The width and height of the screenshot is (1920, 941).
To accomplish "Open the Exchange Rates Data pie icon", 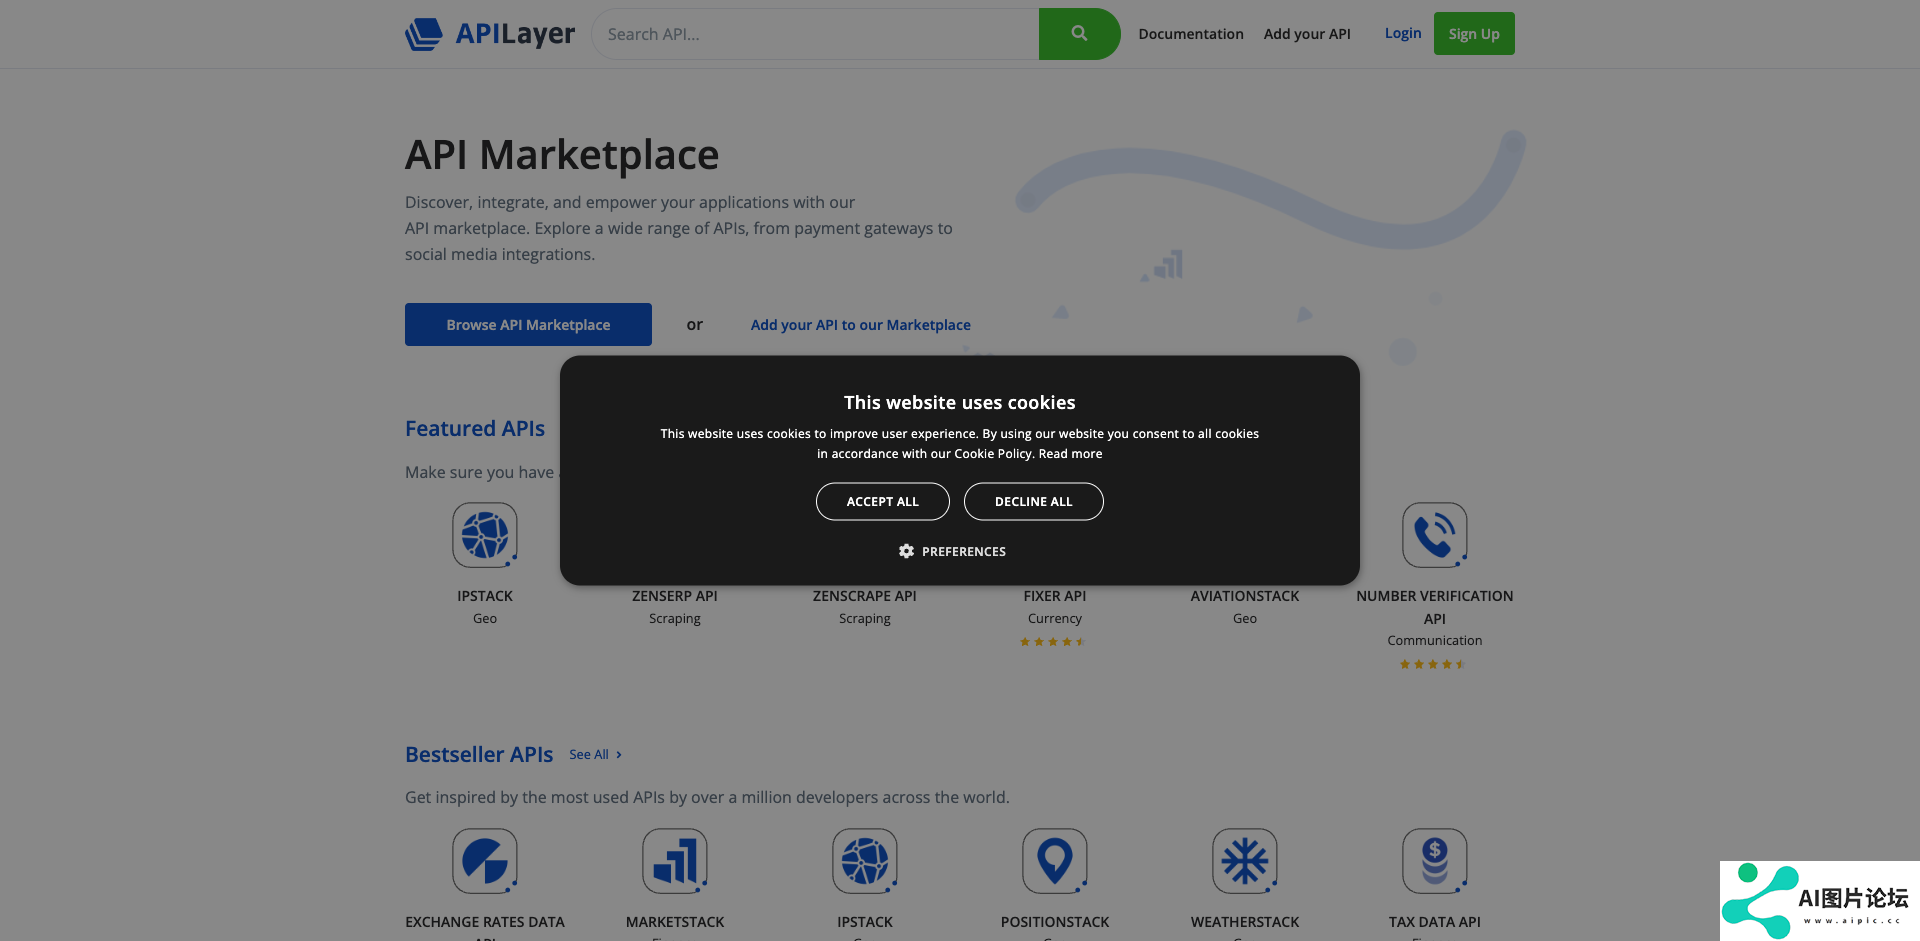I will point(485,861).
